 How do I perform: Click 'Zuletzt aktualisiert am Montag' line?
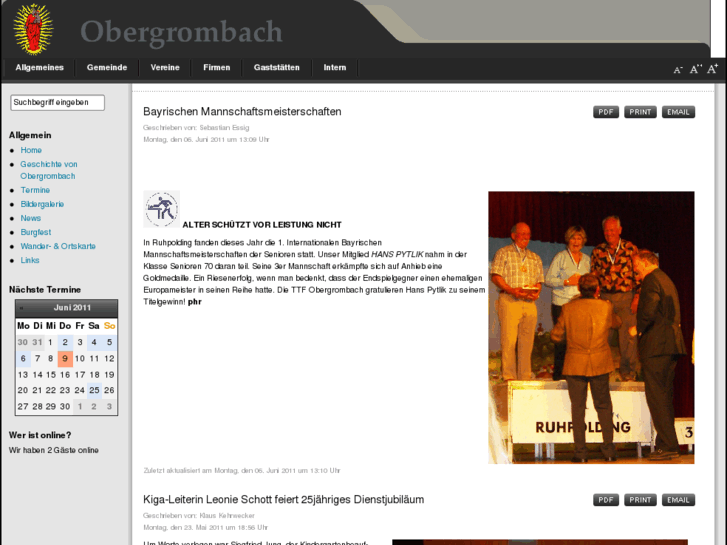point(242,471)
